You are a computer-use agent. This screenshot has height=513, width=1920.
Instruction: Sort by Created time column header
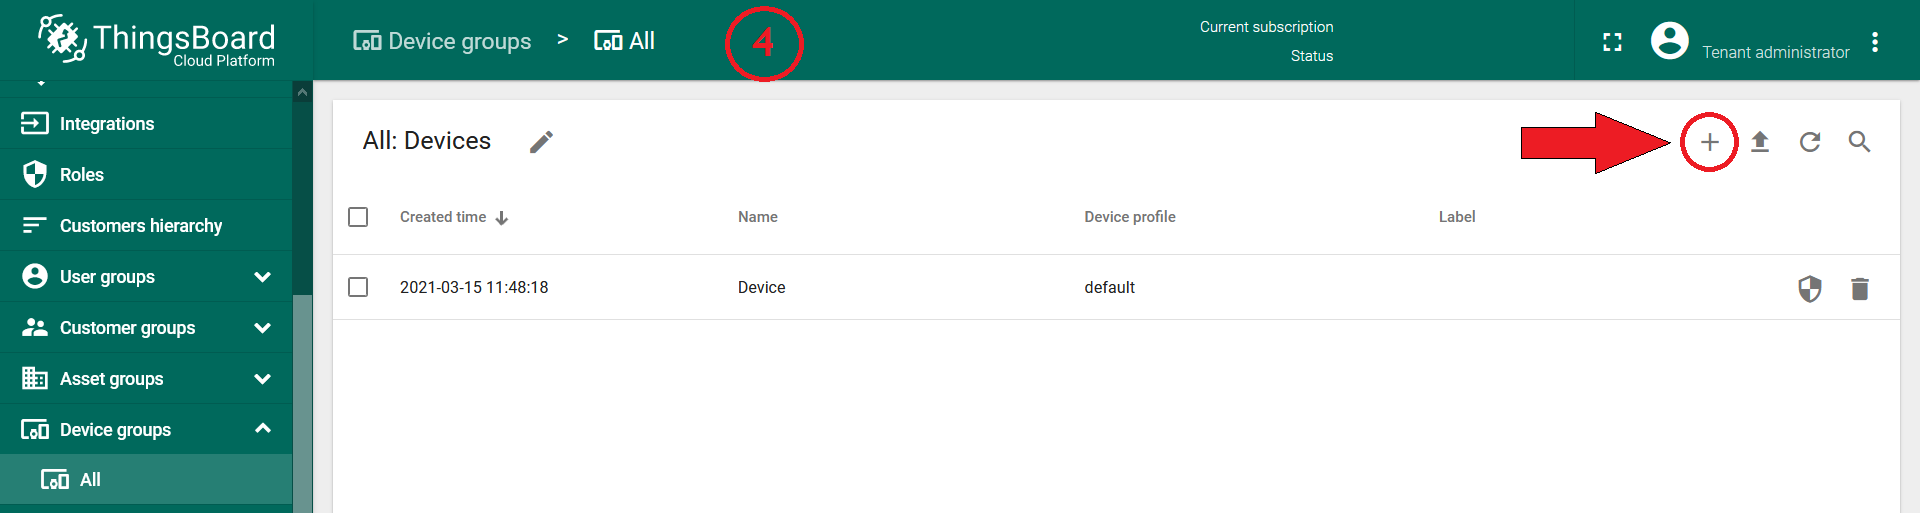coord(443,217)
